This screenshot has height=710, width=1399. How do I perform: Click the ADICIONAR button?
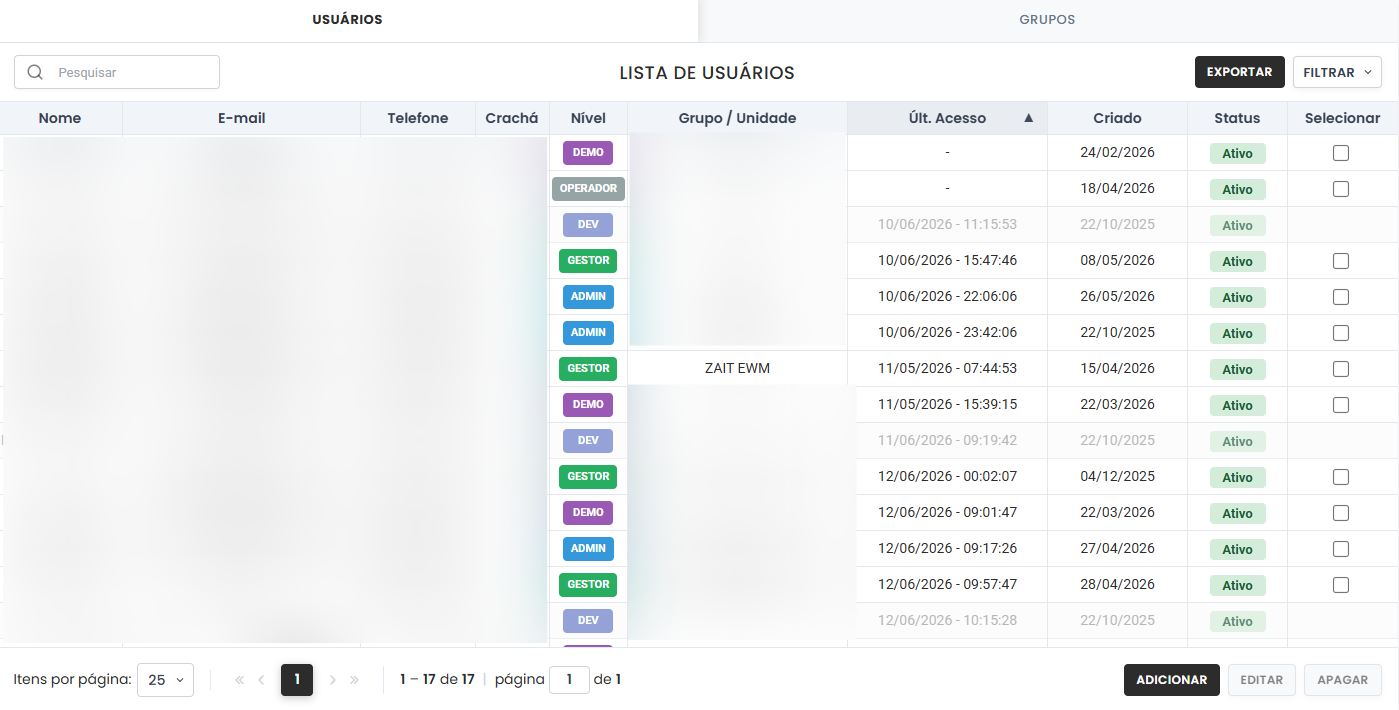pyautogui.click(x=1172, y=680)
